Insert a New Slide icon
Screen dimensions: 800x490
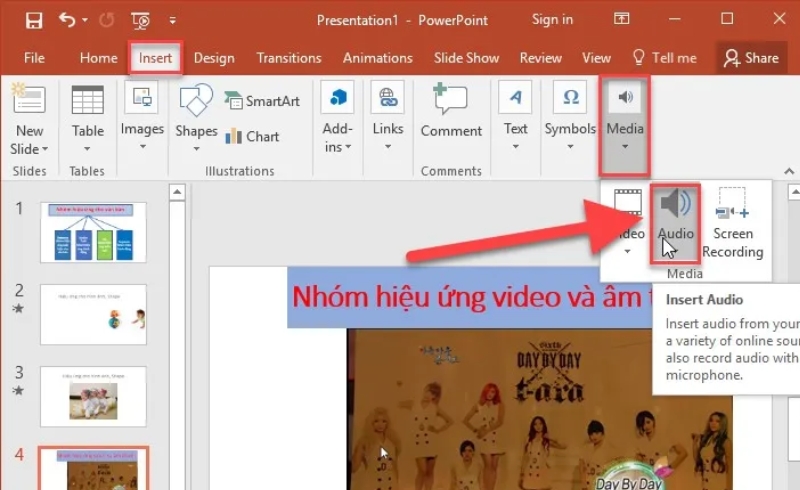(29, 98)
